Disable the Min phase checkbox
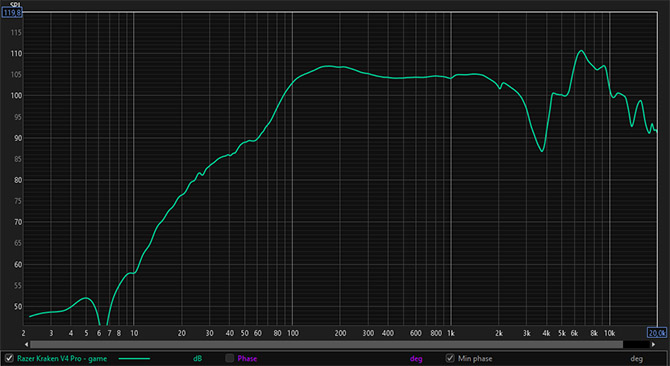 (x=450, y=358)
